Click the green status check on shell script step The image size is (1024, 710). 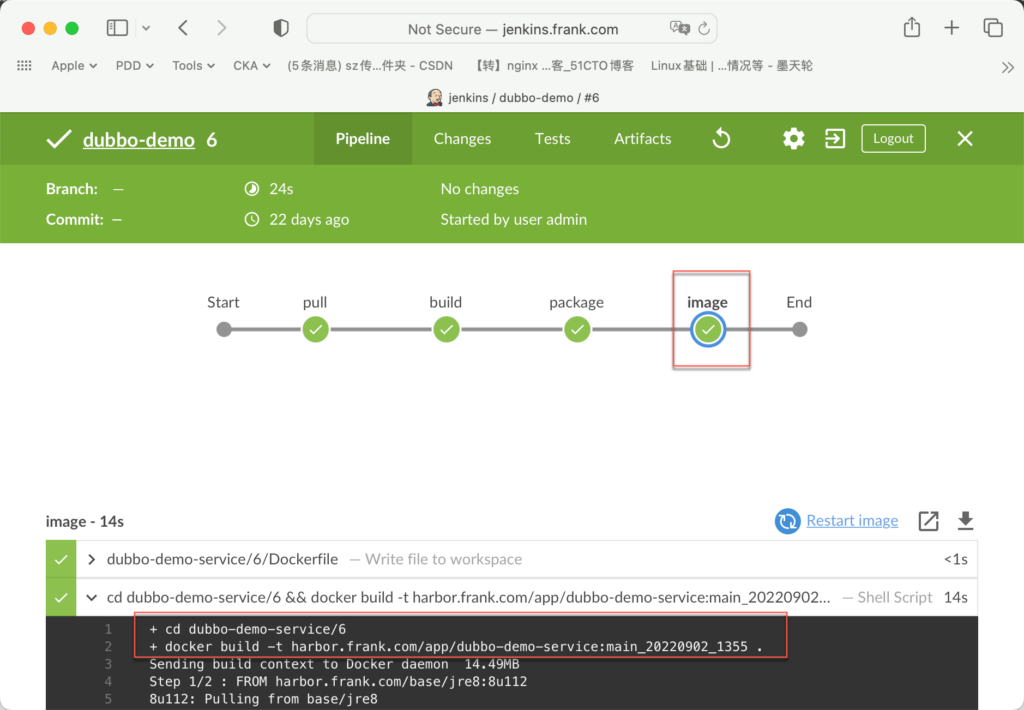coord(61,597)
